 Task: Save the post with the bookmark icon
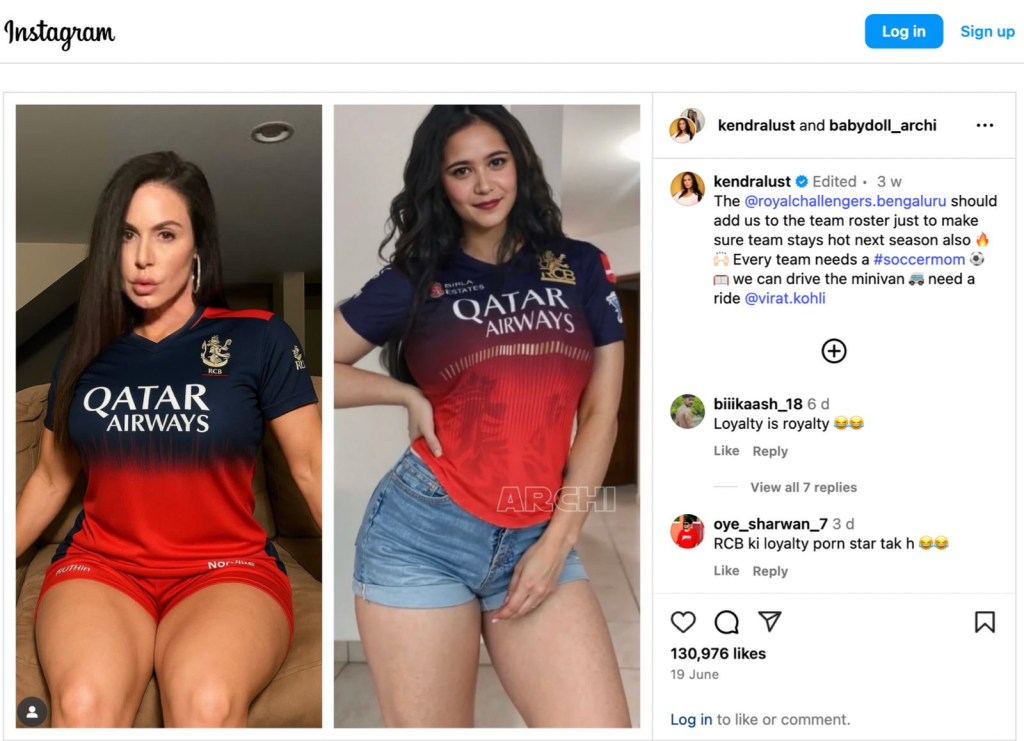coord(985,622)
